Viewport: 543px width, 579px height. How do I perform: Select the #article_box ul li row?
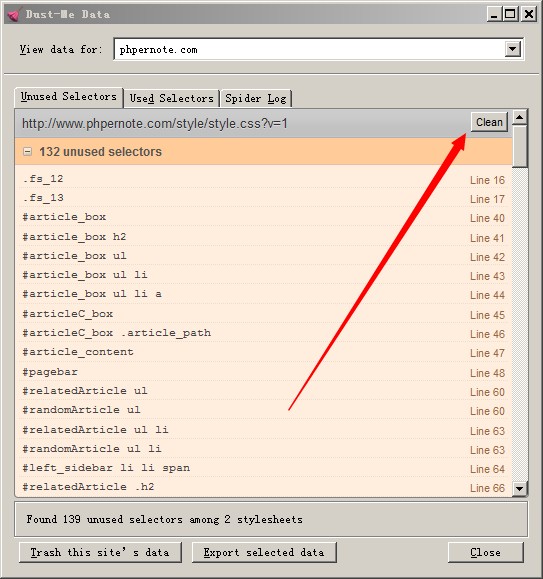(264, 275)
